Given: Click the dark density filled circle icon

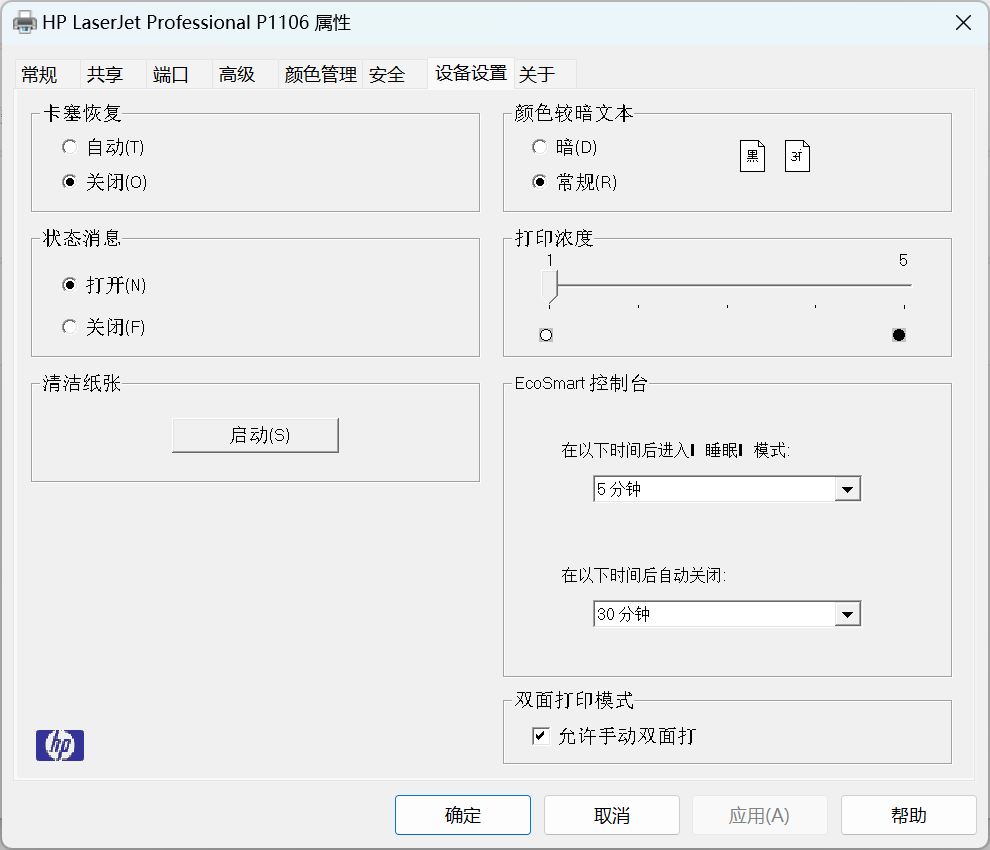Looking at the screenshot, I should tap(899, 335).
